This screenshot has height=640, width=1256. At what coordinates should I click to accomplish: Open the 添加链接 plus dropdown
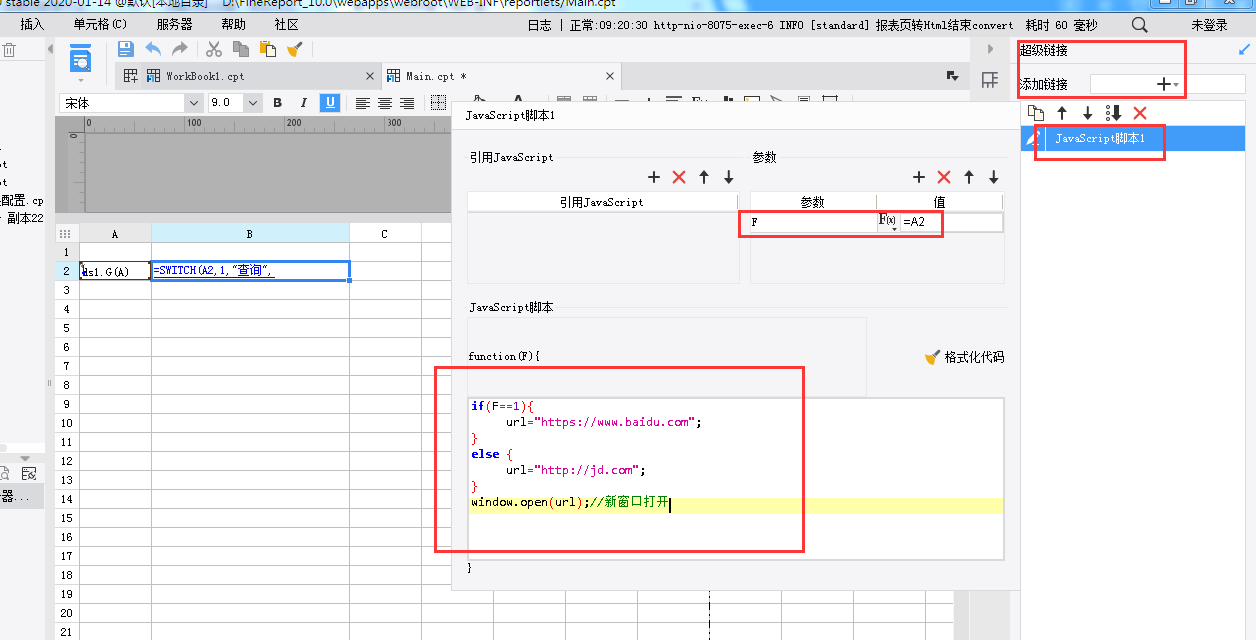[1166, 85]
